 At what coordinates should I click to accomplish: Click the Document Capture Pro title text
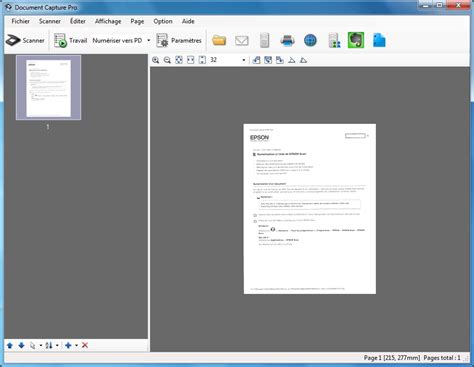coord(46,7)
